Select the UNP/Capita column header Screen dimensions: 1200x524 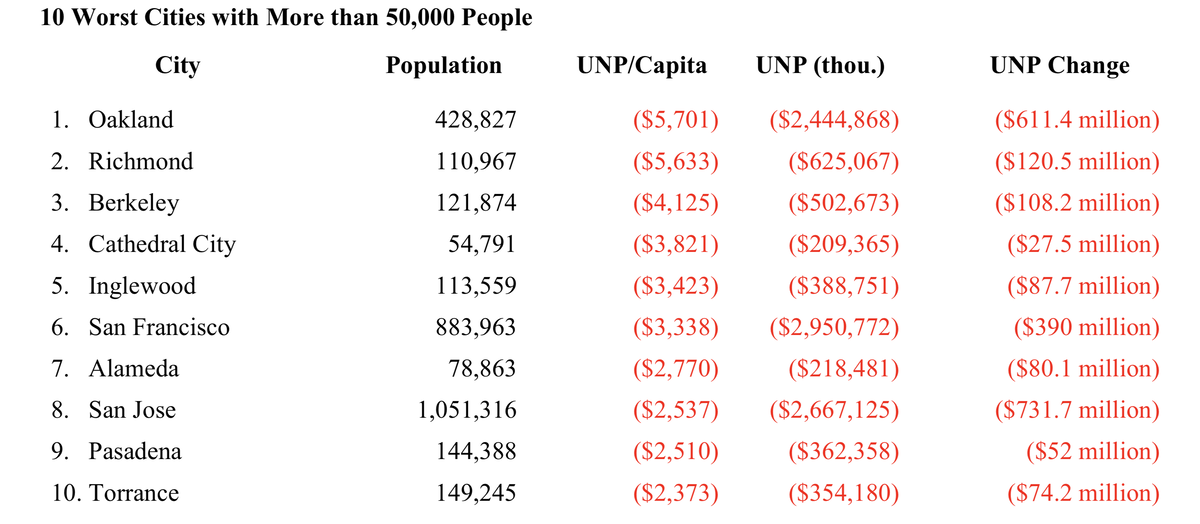click(642, 66)
